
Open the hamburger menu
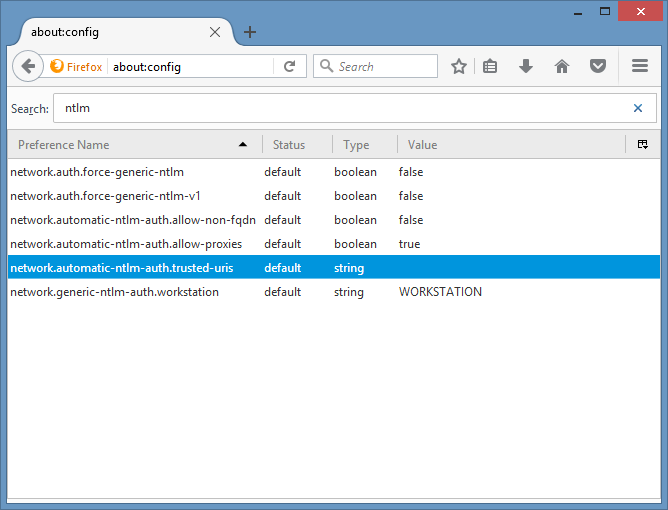[640, 66]
